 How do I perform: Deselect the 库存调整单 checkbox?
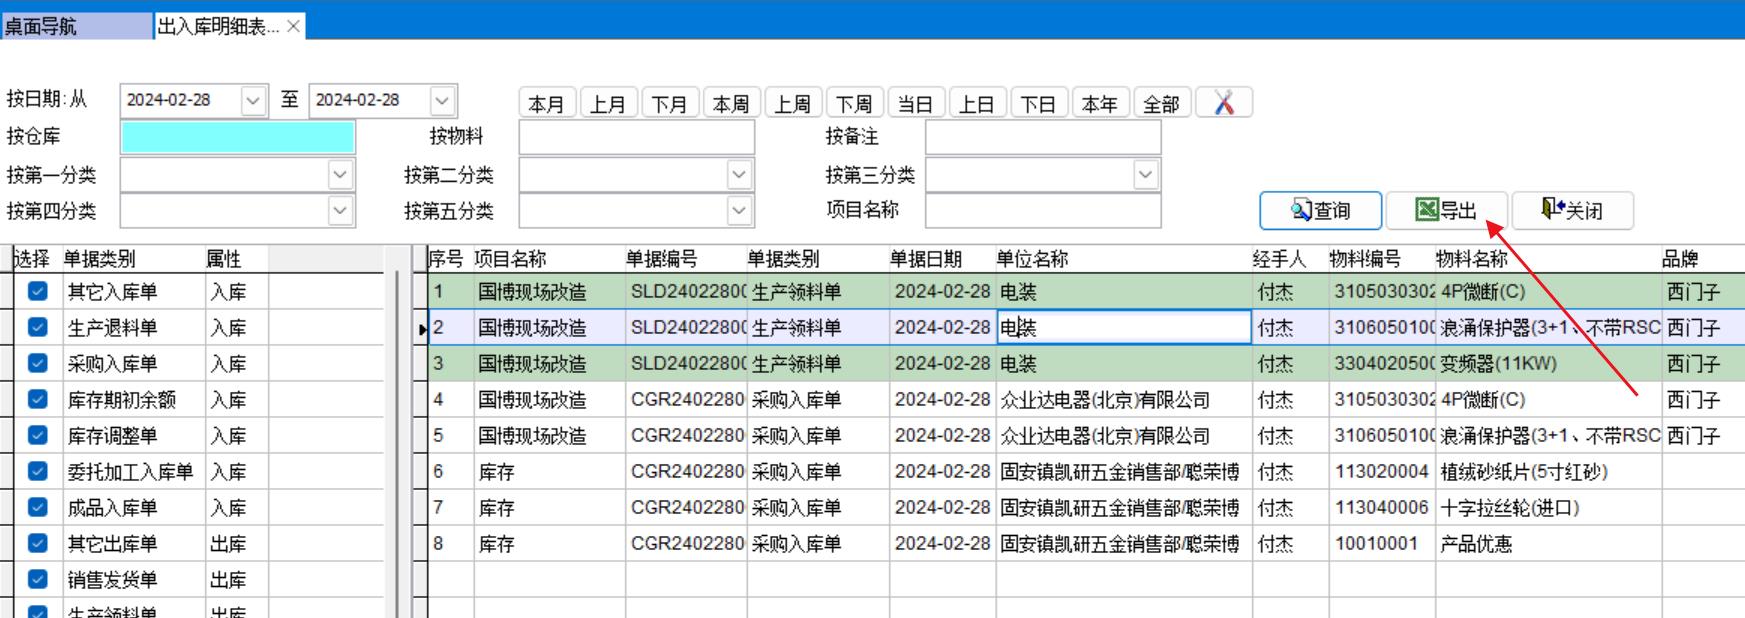tap(38, 435)
